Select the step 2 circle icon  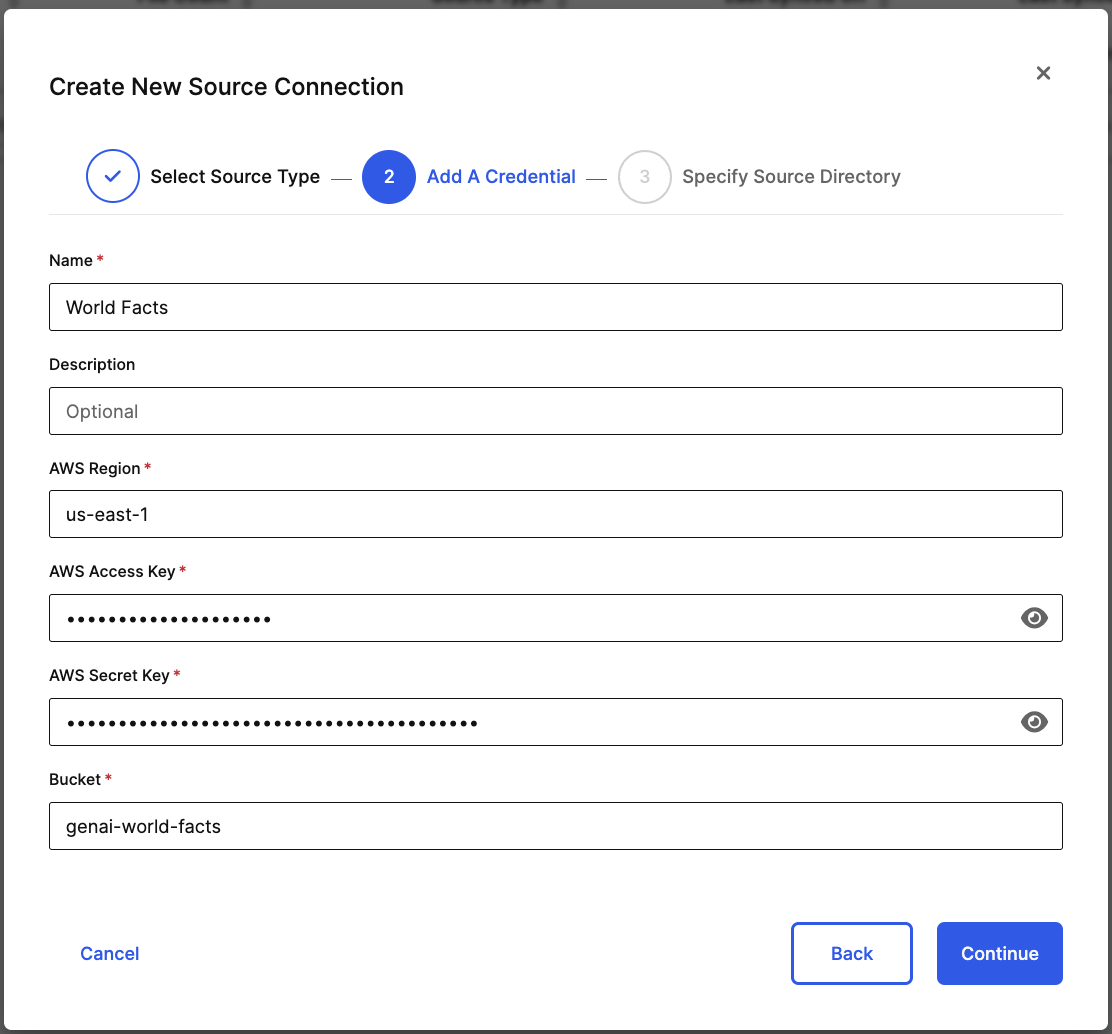pos(389,177)
